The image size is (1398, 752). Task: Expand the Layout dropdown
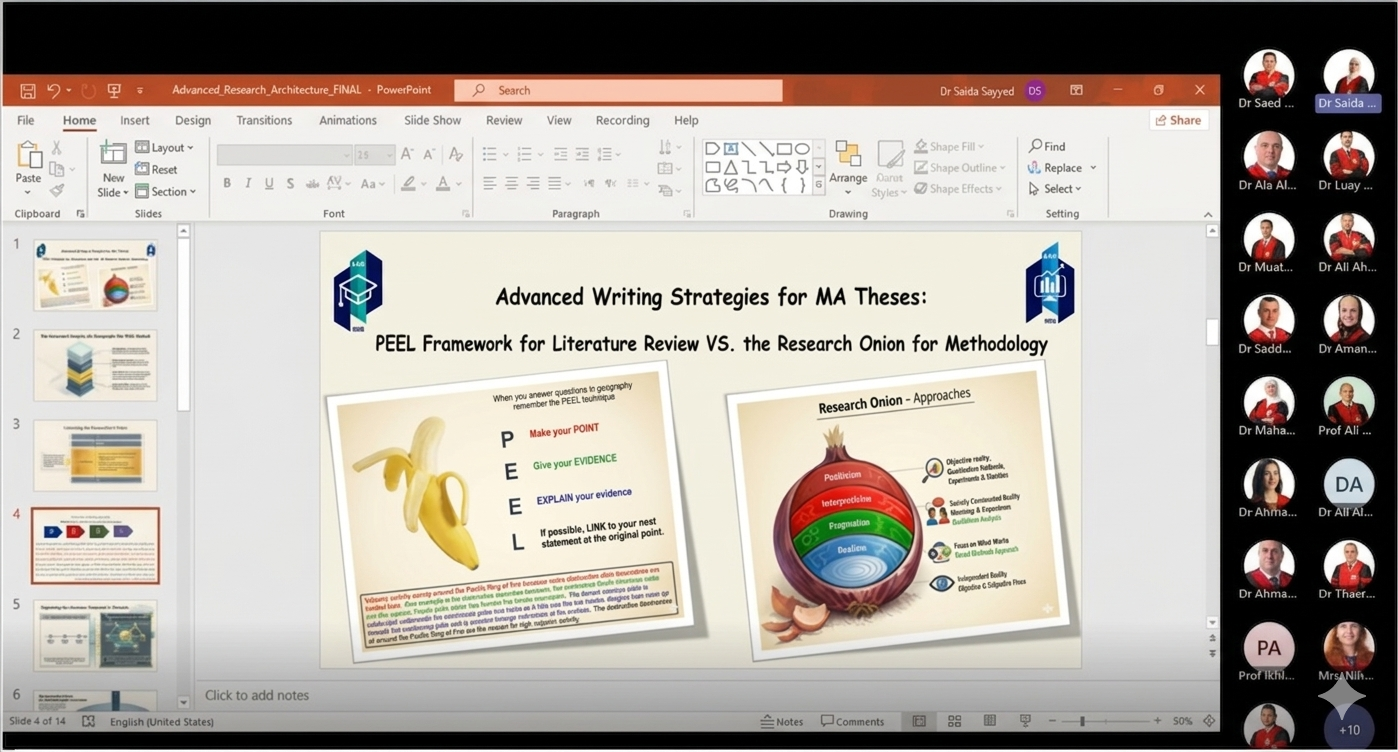(x=165, y=148)
